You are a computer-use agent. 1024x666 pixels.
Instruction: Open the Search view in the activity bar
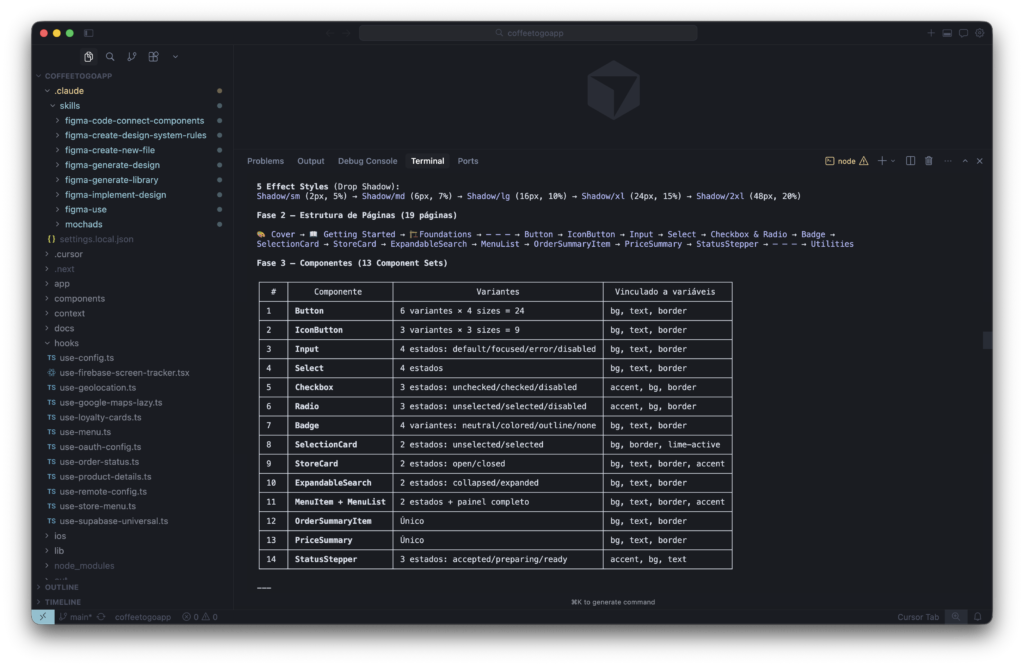(110, 57)
